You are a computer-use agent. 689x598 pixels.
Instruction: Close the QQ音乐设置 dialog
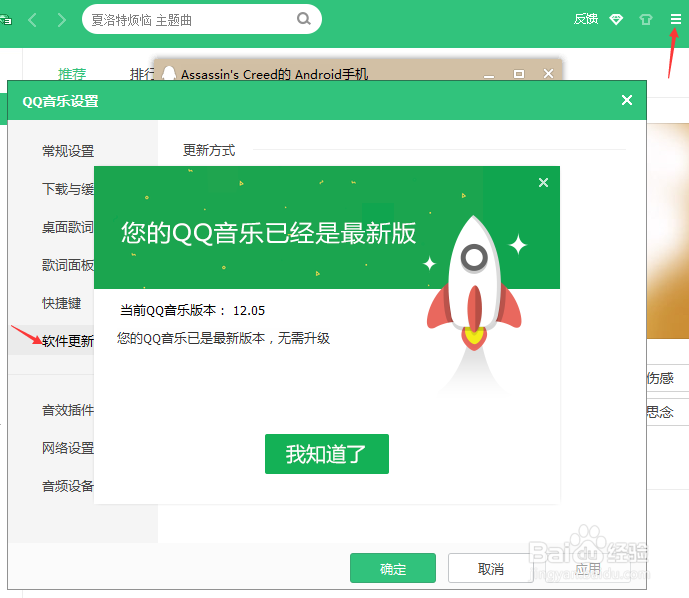coord(627,100)
